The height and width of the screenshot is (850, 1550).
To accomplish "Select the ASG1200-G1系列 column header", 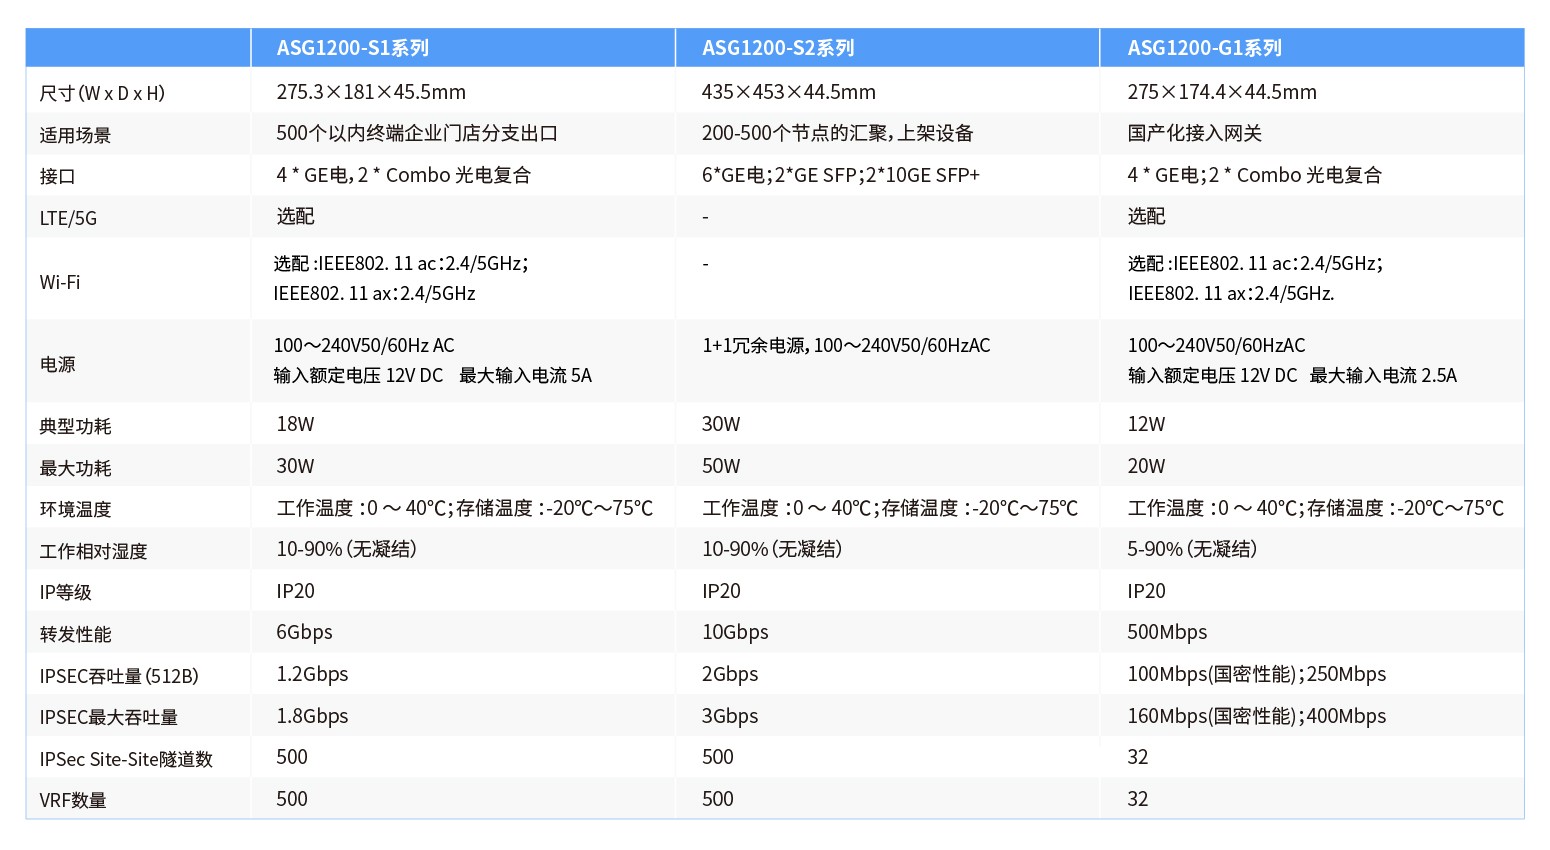I will [x=1204, y=48].
